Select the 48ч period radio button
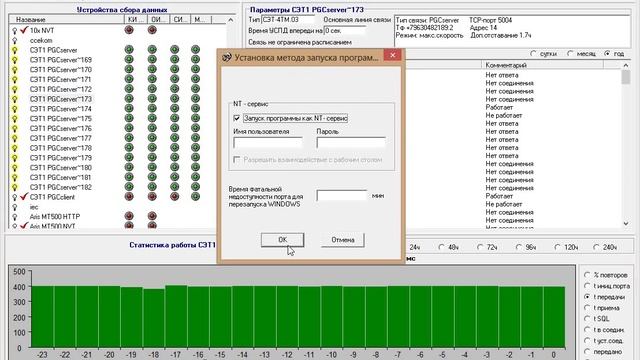 441,247
